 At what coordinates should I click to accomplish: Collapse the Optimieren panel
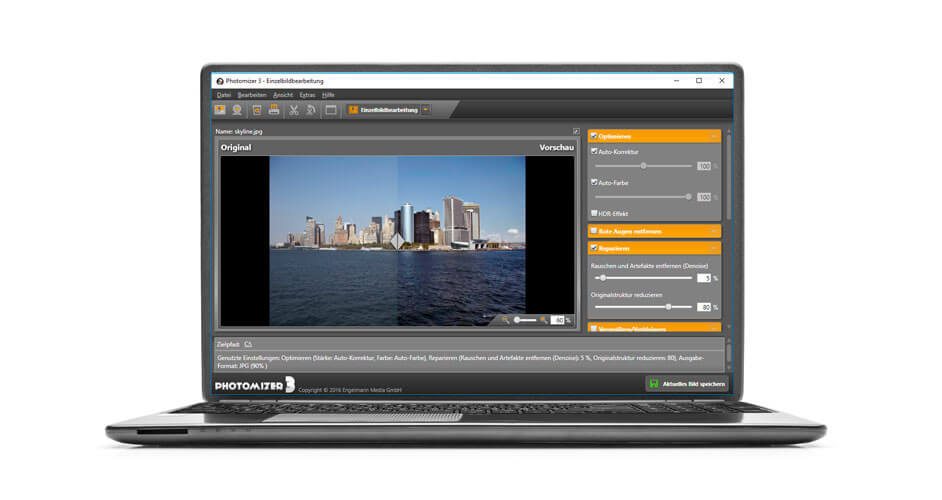[x=714, y=136]
